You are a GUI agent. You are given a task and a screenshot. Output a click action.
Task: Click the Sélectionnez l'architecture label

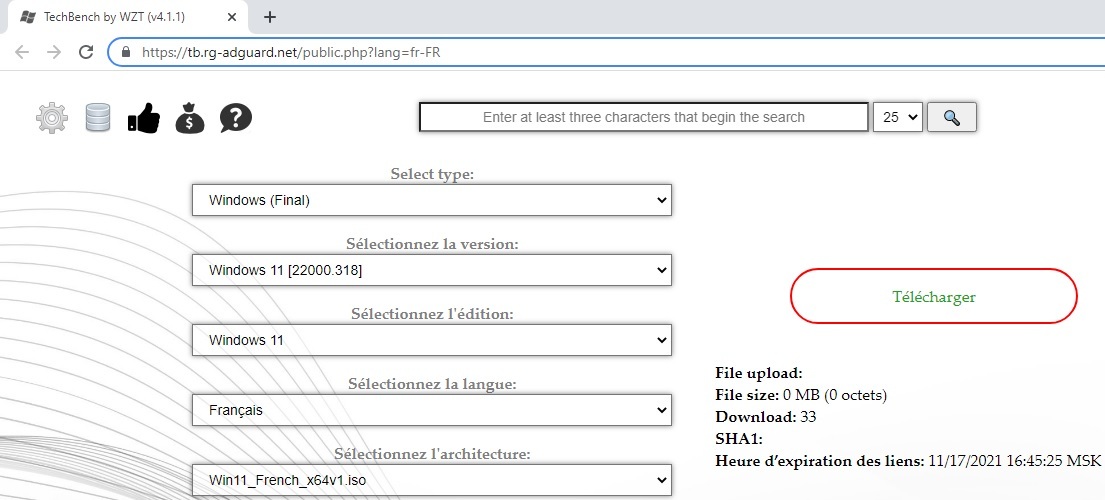pyautogui.click(x=432, y=454)
